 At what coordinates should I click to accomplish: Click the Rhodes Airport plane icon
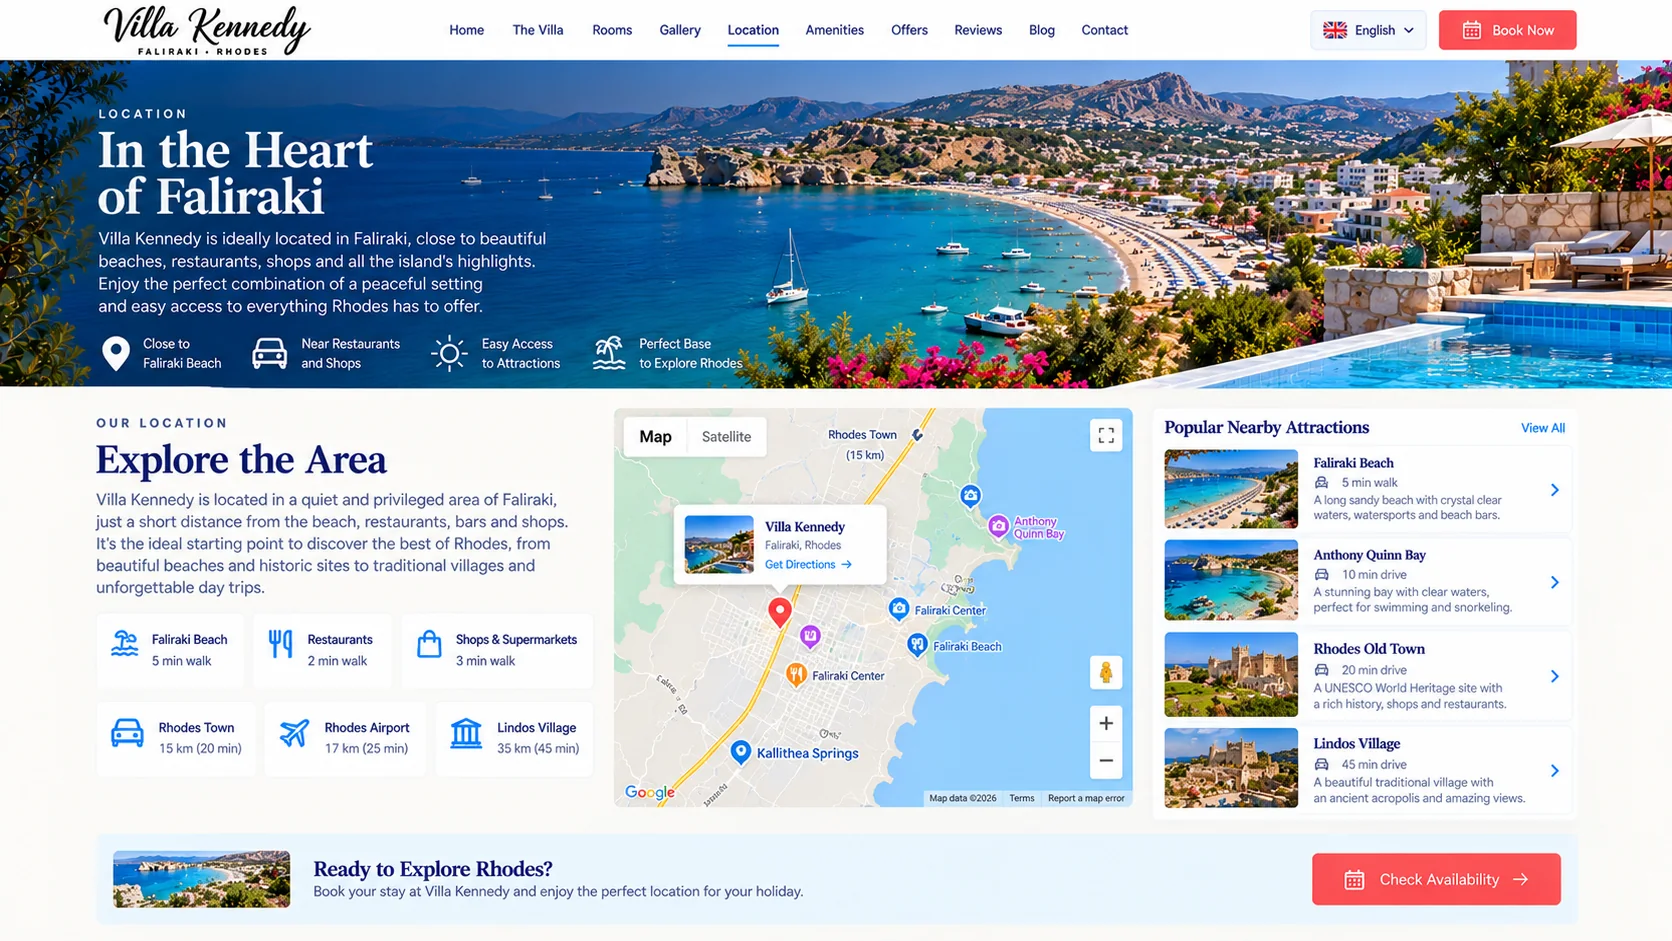click(294, 733)
